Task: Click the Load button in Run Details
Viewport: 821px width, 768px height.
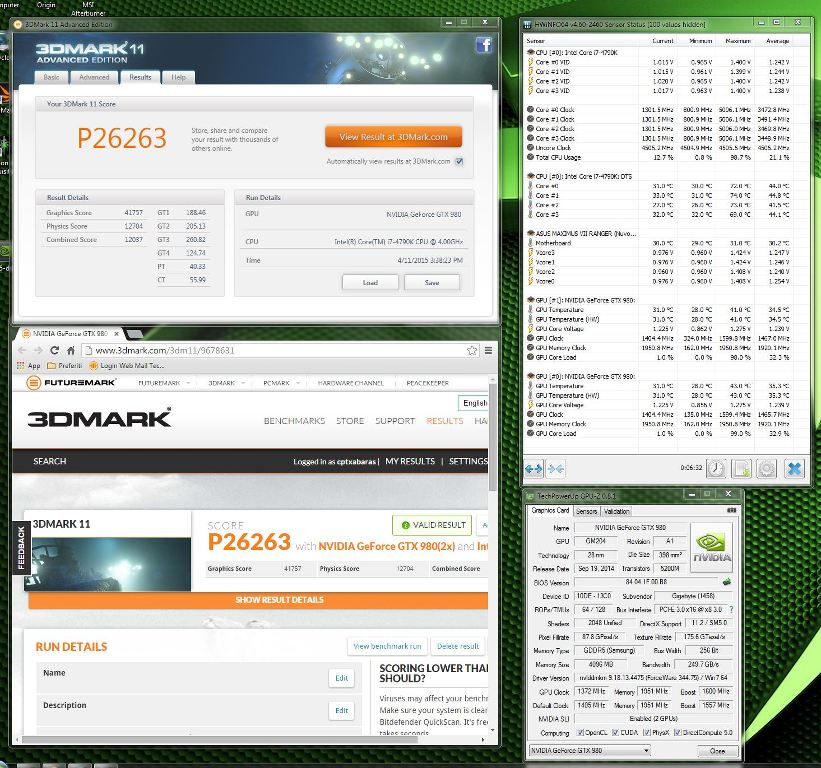Action: pyautogui.click(x=370, y=282)
